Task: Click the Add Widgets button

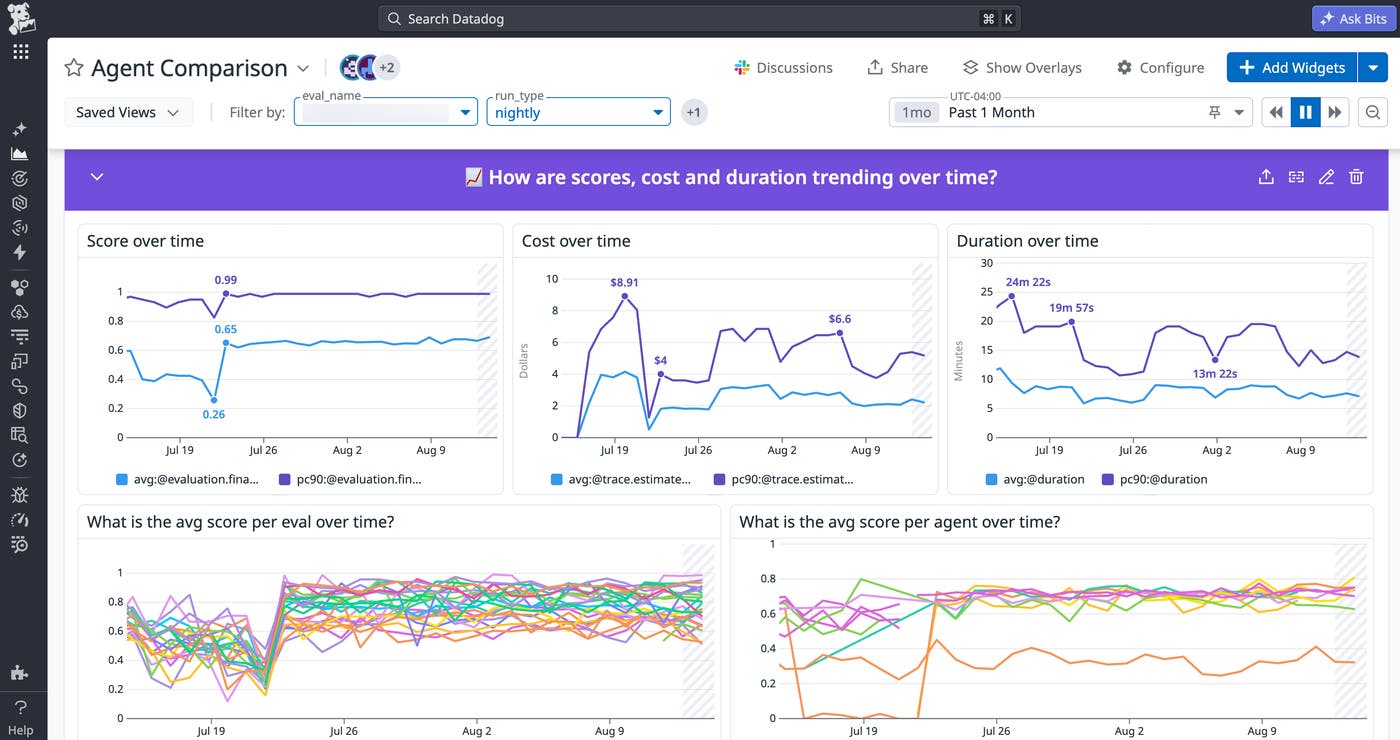Action: coord(1292,67)
